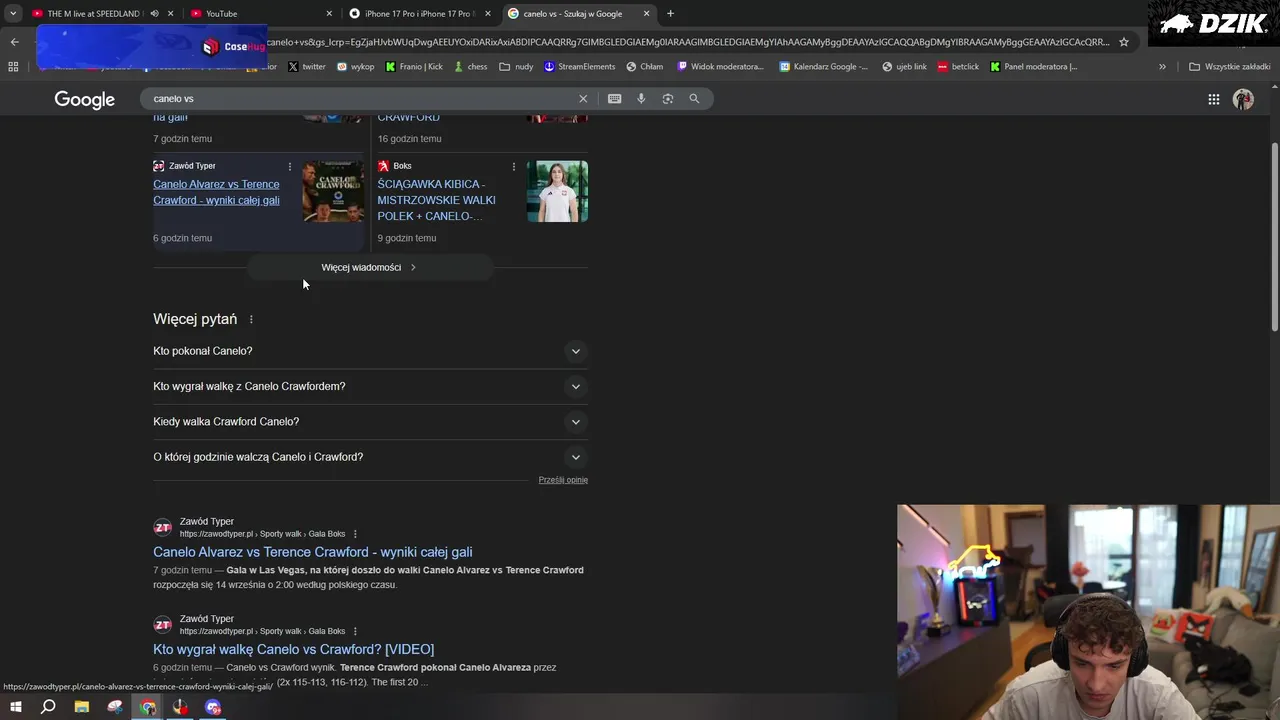Open Snipping Tool from taskbar
This screenshot has height=720, width=1280.
(115, 707)
